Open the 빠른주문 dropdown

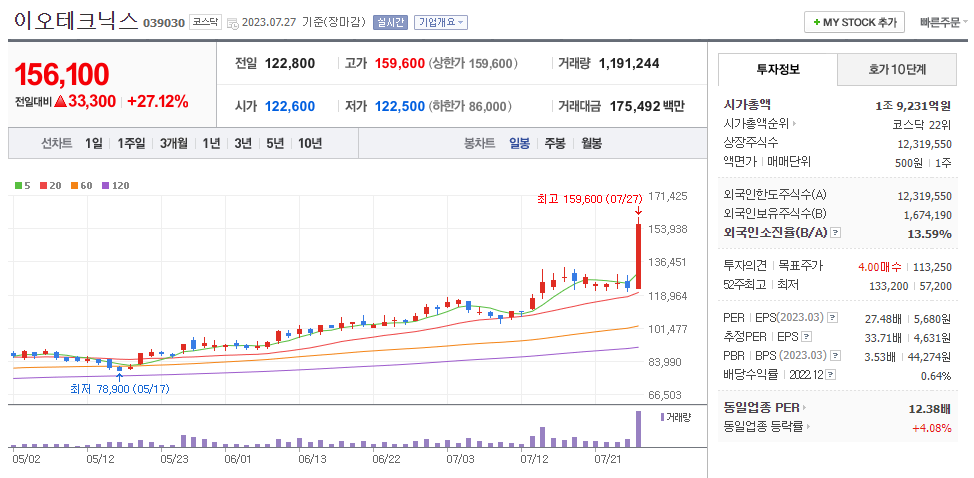944,22
